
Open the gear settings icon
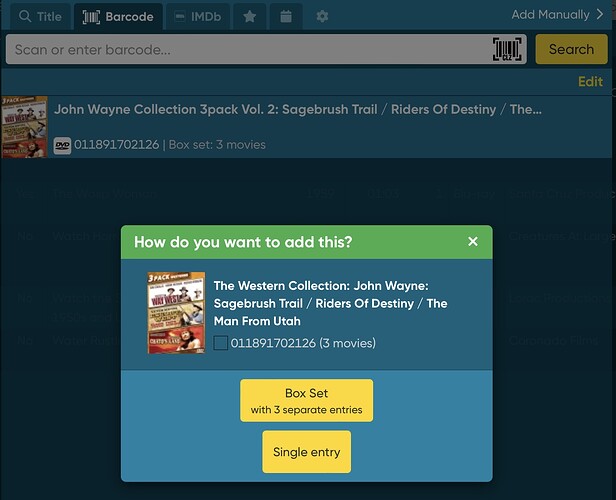coord(321,17)
